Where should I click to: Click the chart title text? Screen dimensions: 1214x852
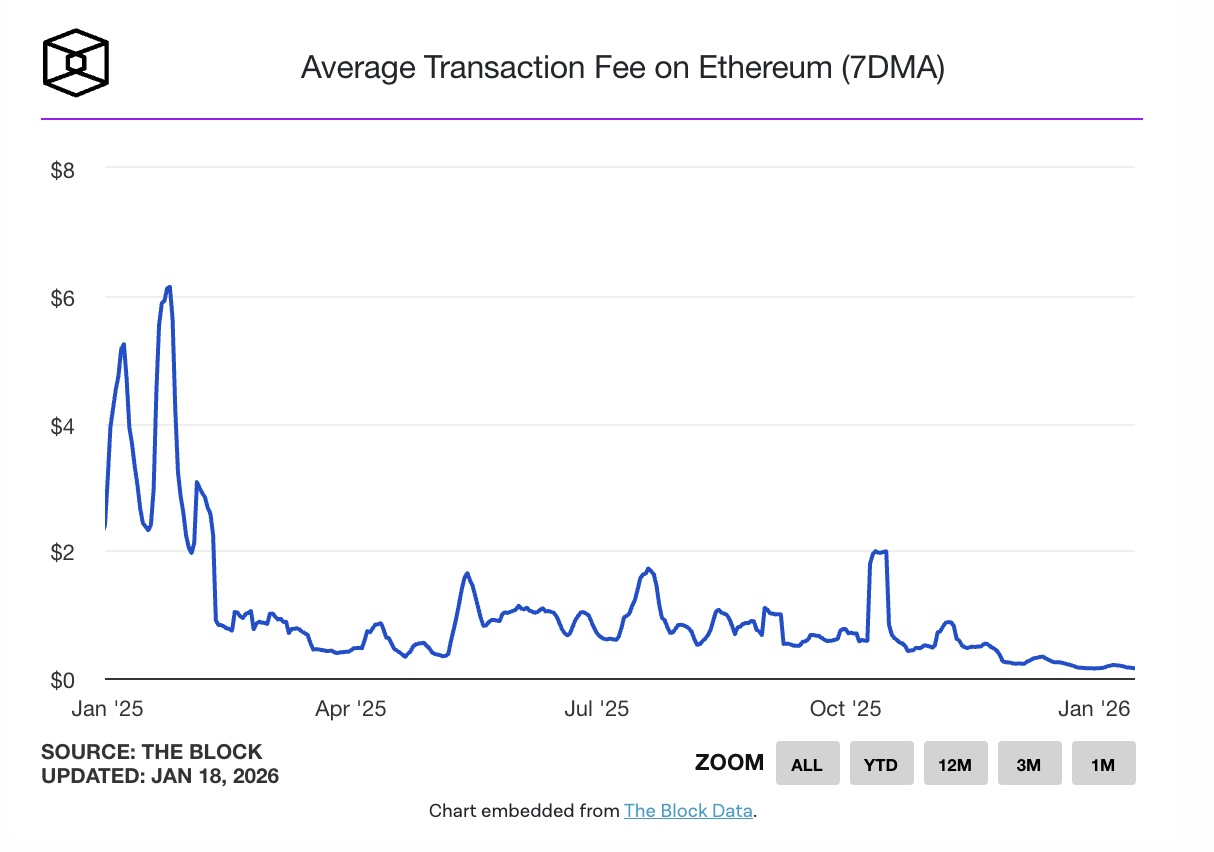[x=622, y=68]
